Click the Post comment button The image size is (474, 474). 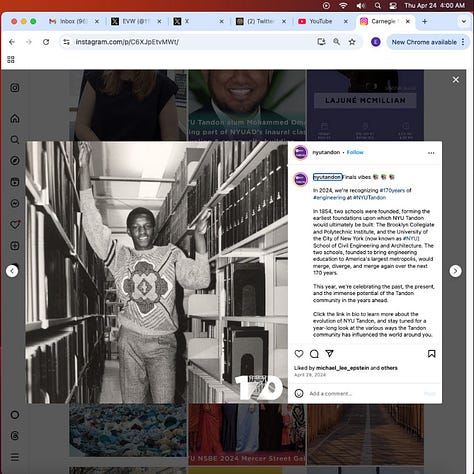(430, 394)
